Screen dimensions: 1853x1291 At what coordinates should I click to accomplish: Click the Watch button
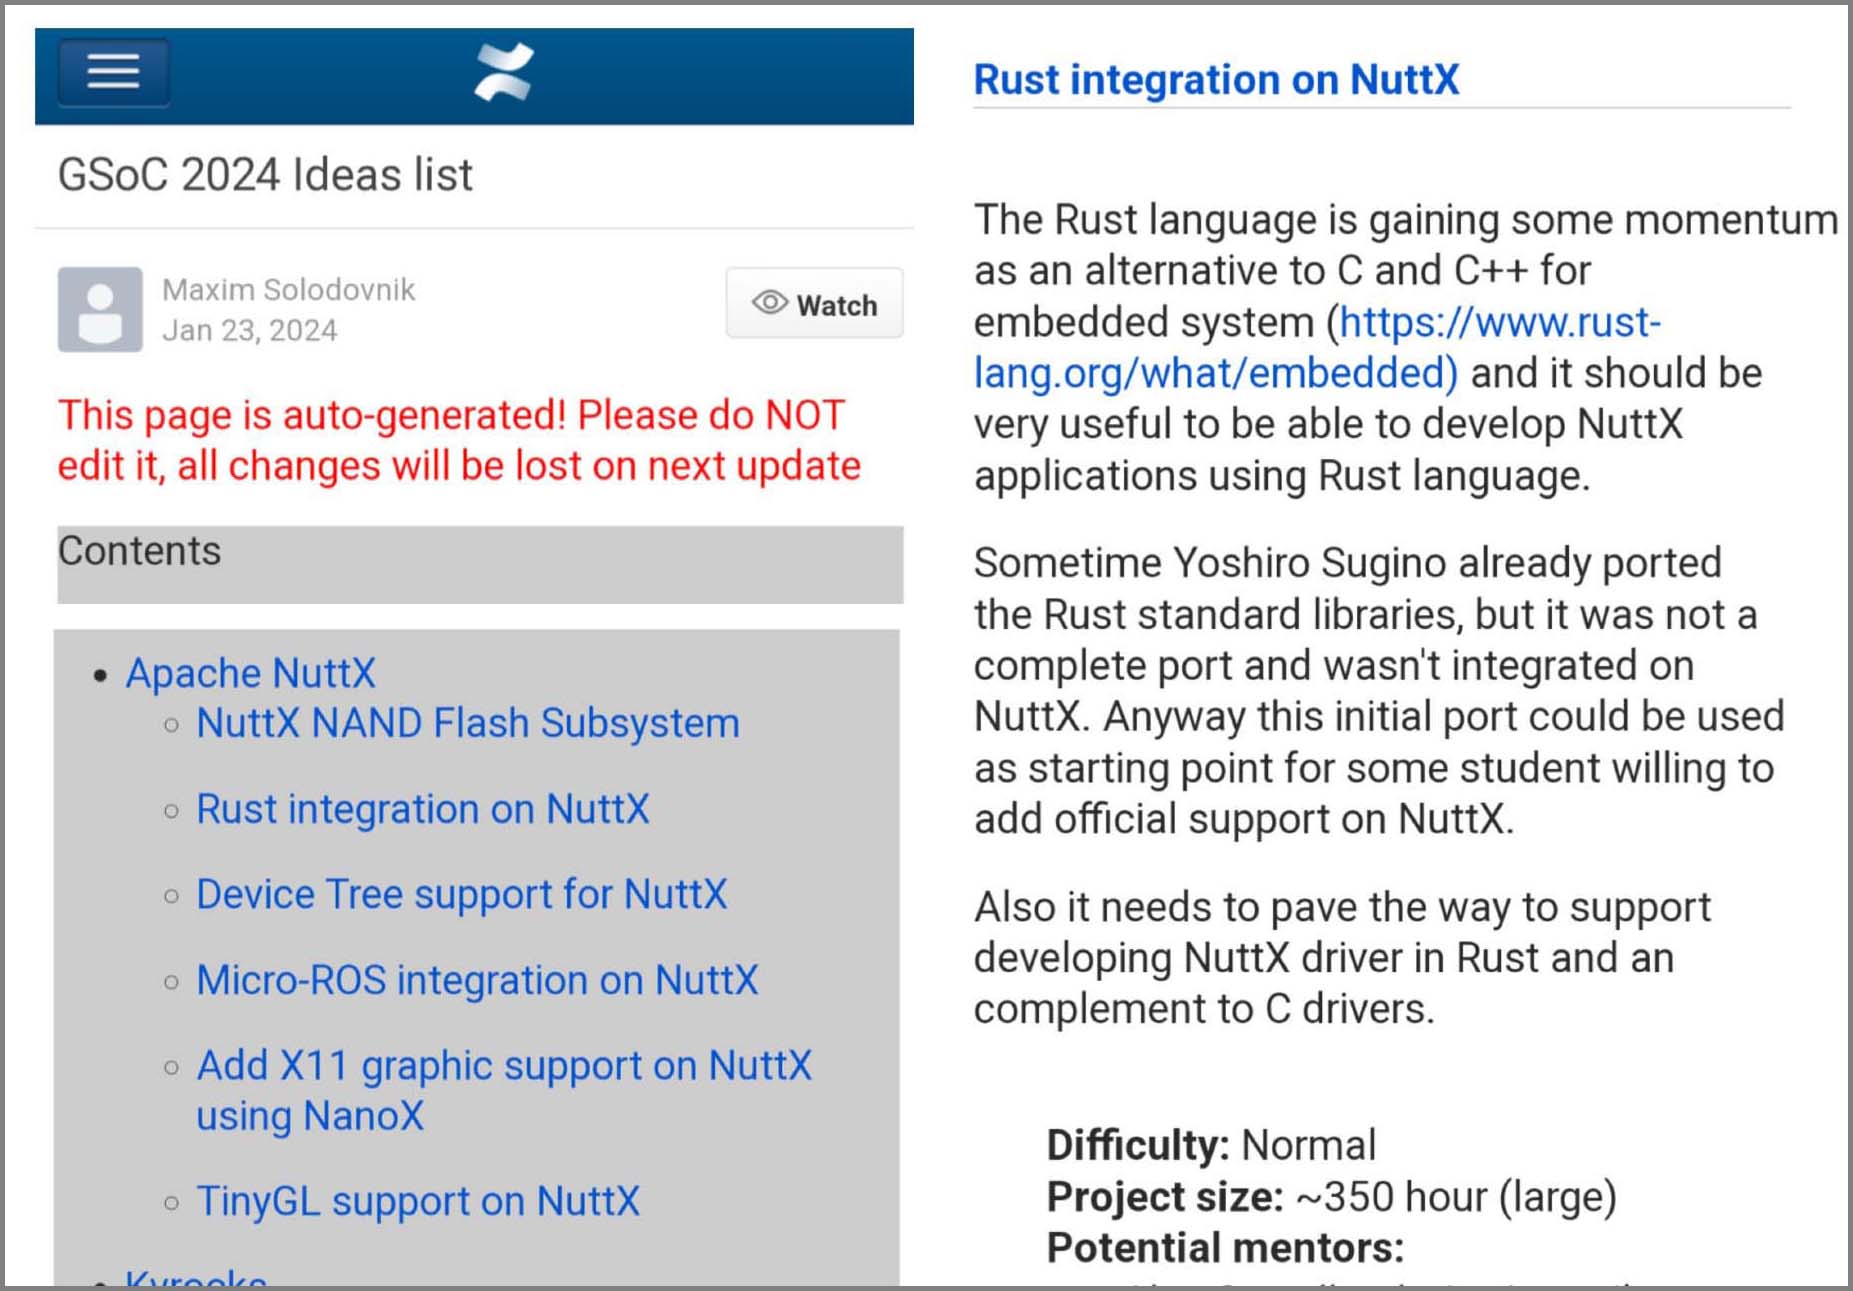[815, 304]
